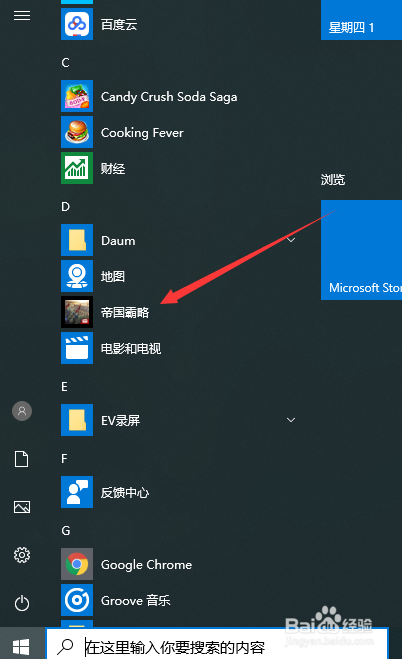
Task: Select the 地图 label text
Action: [113, 277]
